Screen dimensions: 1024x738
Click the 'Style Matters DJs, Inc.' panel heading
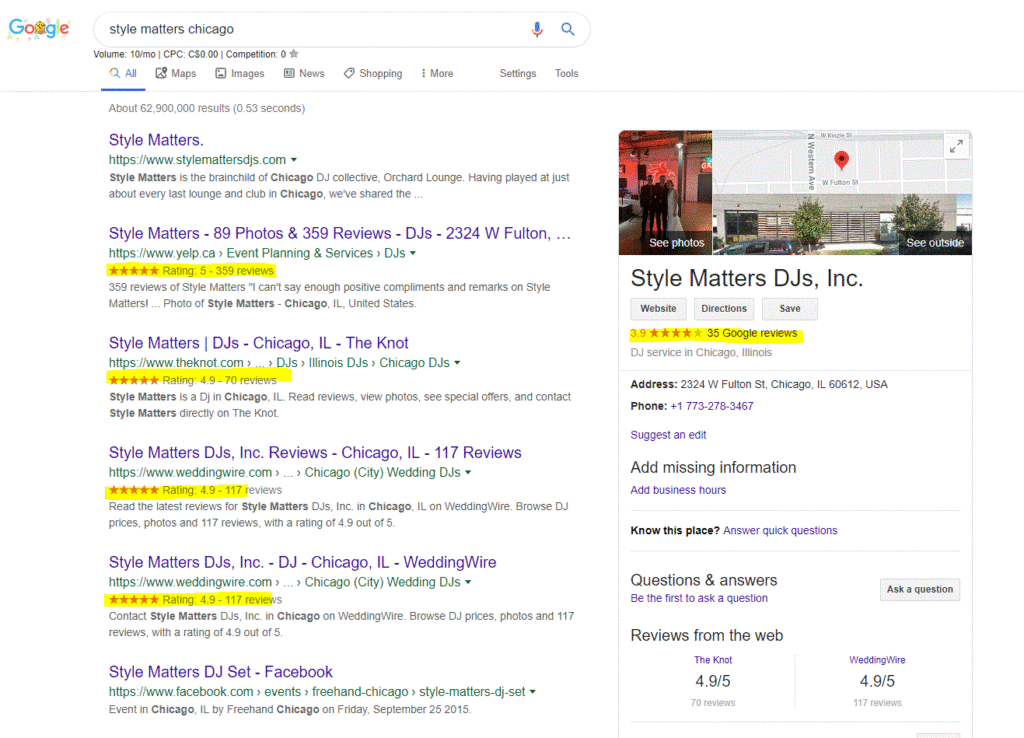746,279
